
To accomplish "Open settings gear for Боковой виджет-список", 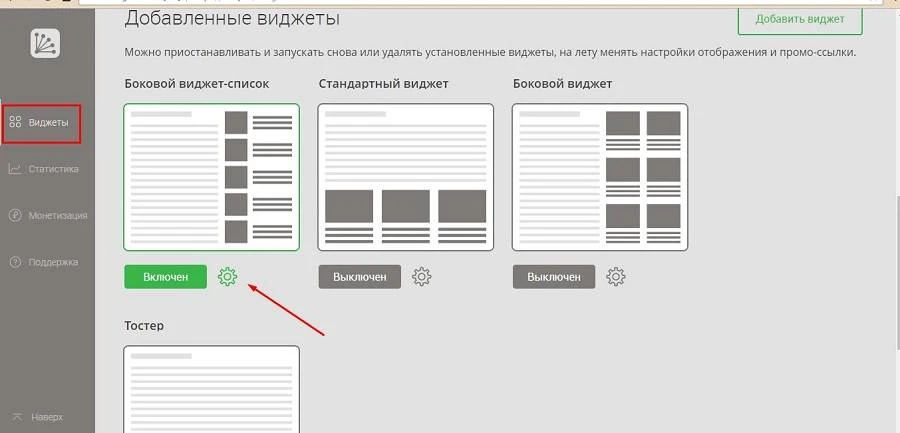I will (x=227, y=277).
